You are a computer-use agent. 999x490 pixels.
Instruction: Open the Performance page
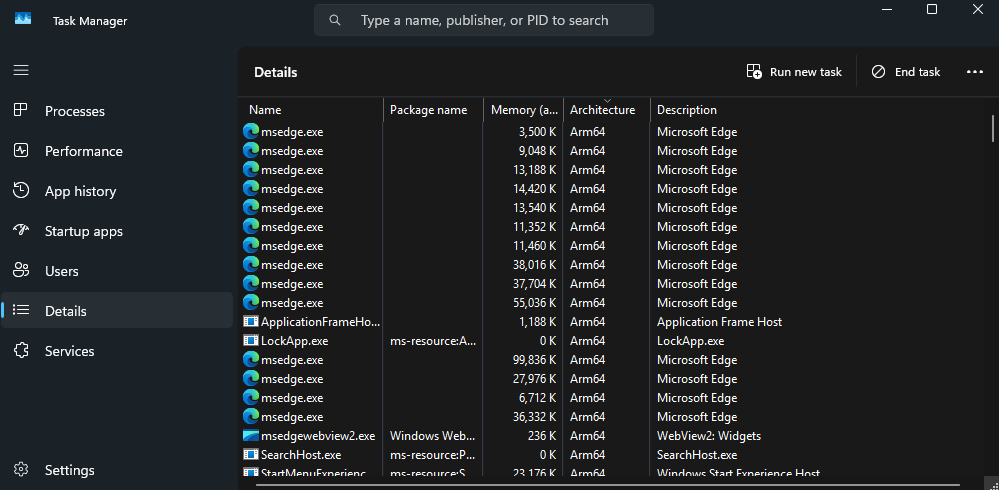point(117,151)
